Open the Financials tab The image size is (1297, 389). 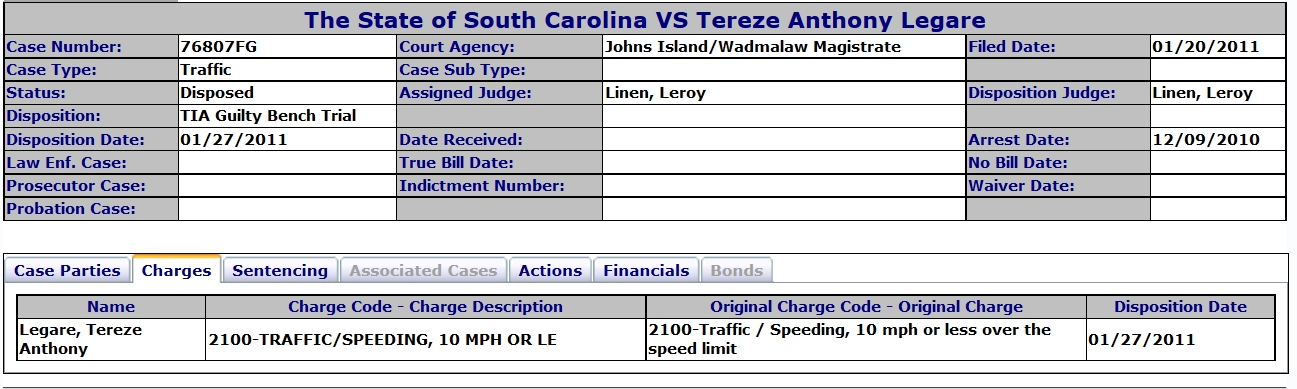click(x=646, y=270)
